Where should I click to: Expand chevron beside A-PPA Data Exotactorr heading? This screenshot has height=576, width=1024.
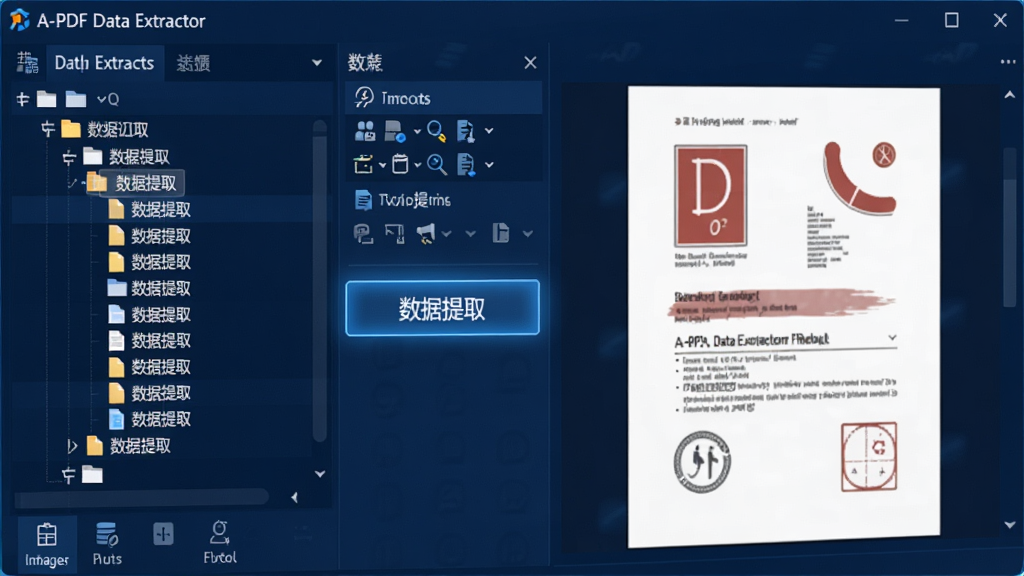tap(891, 338)
